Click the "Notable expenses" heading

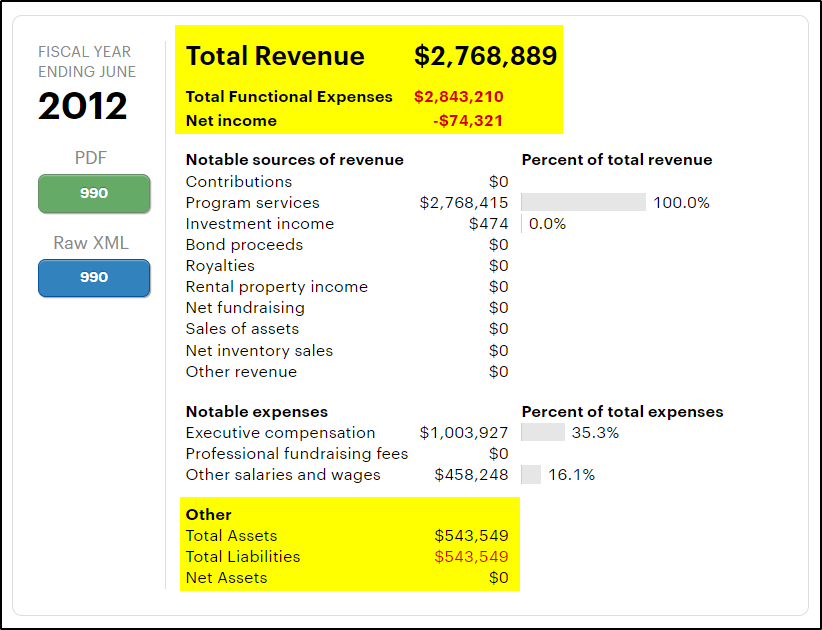click(x=257, y=412)
